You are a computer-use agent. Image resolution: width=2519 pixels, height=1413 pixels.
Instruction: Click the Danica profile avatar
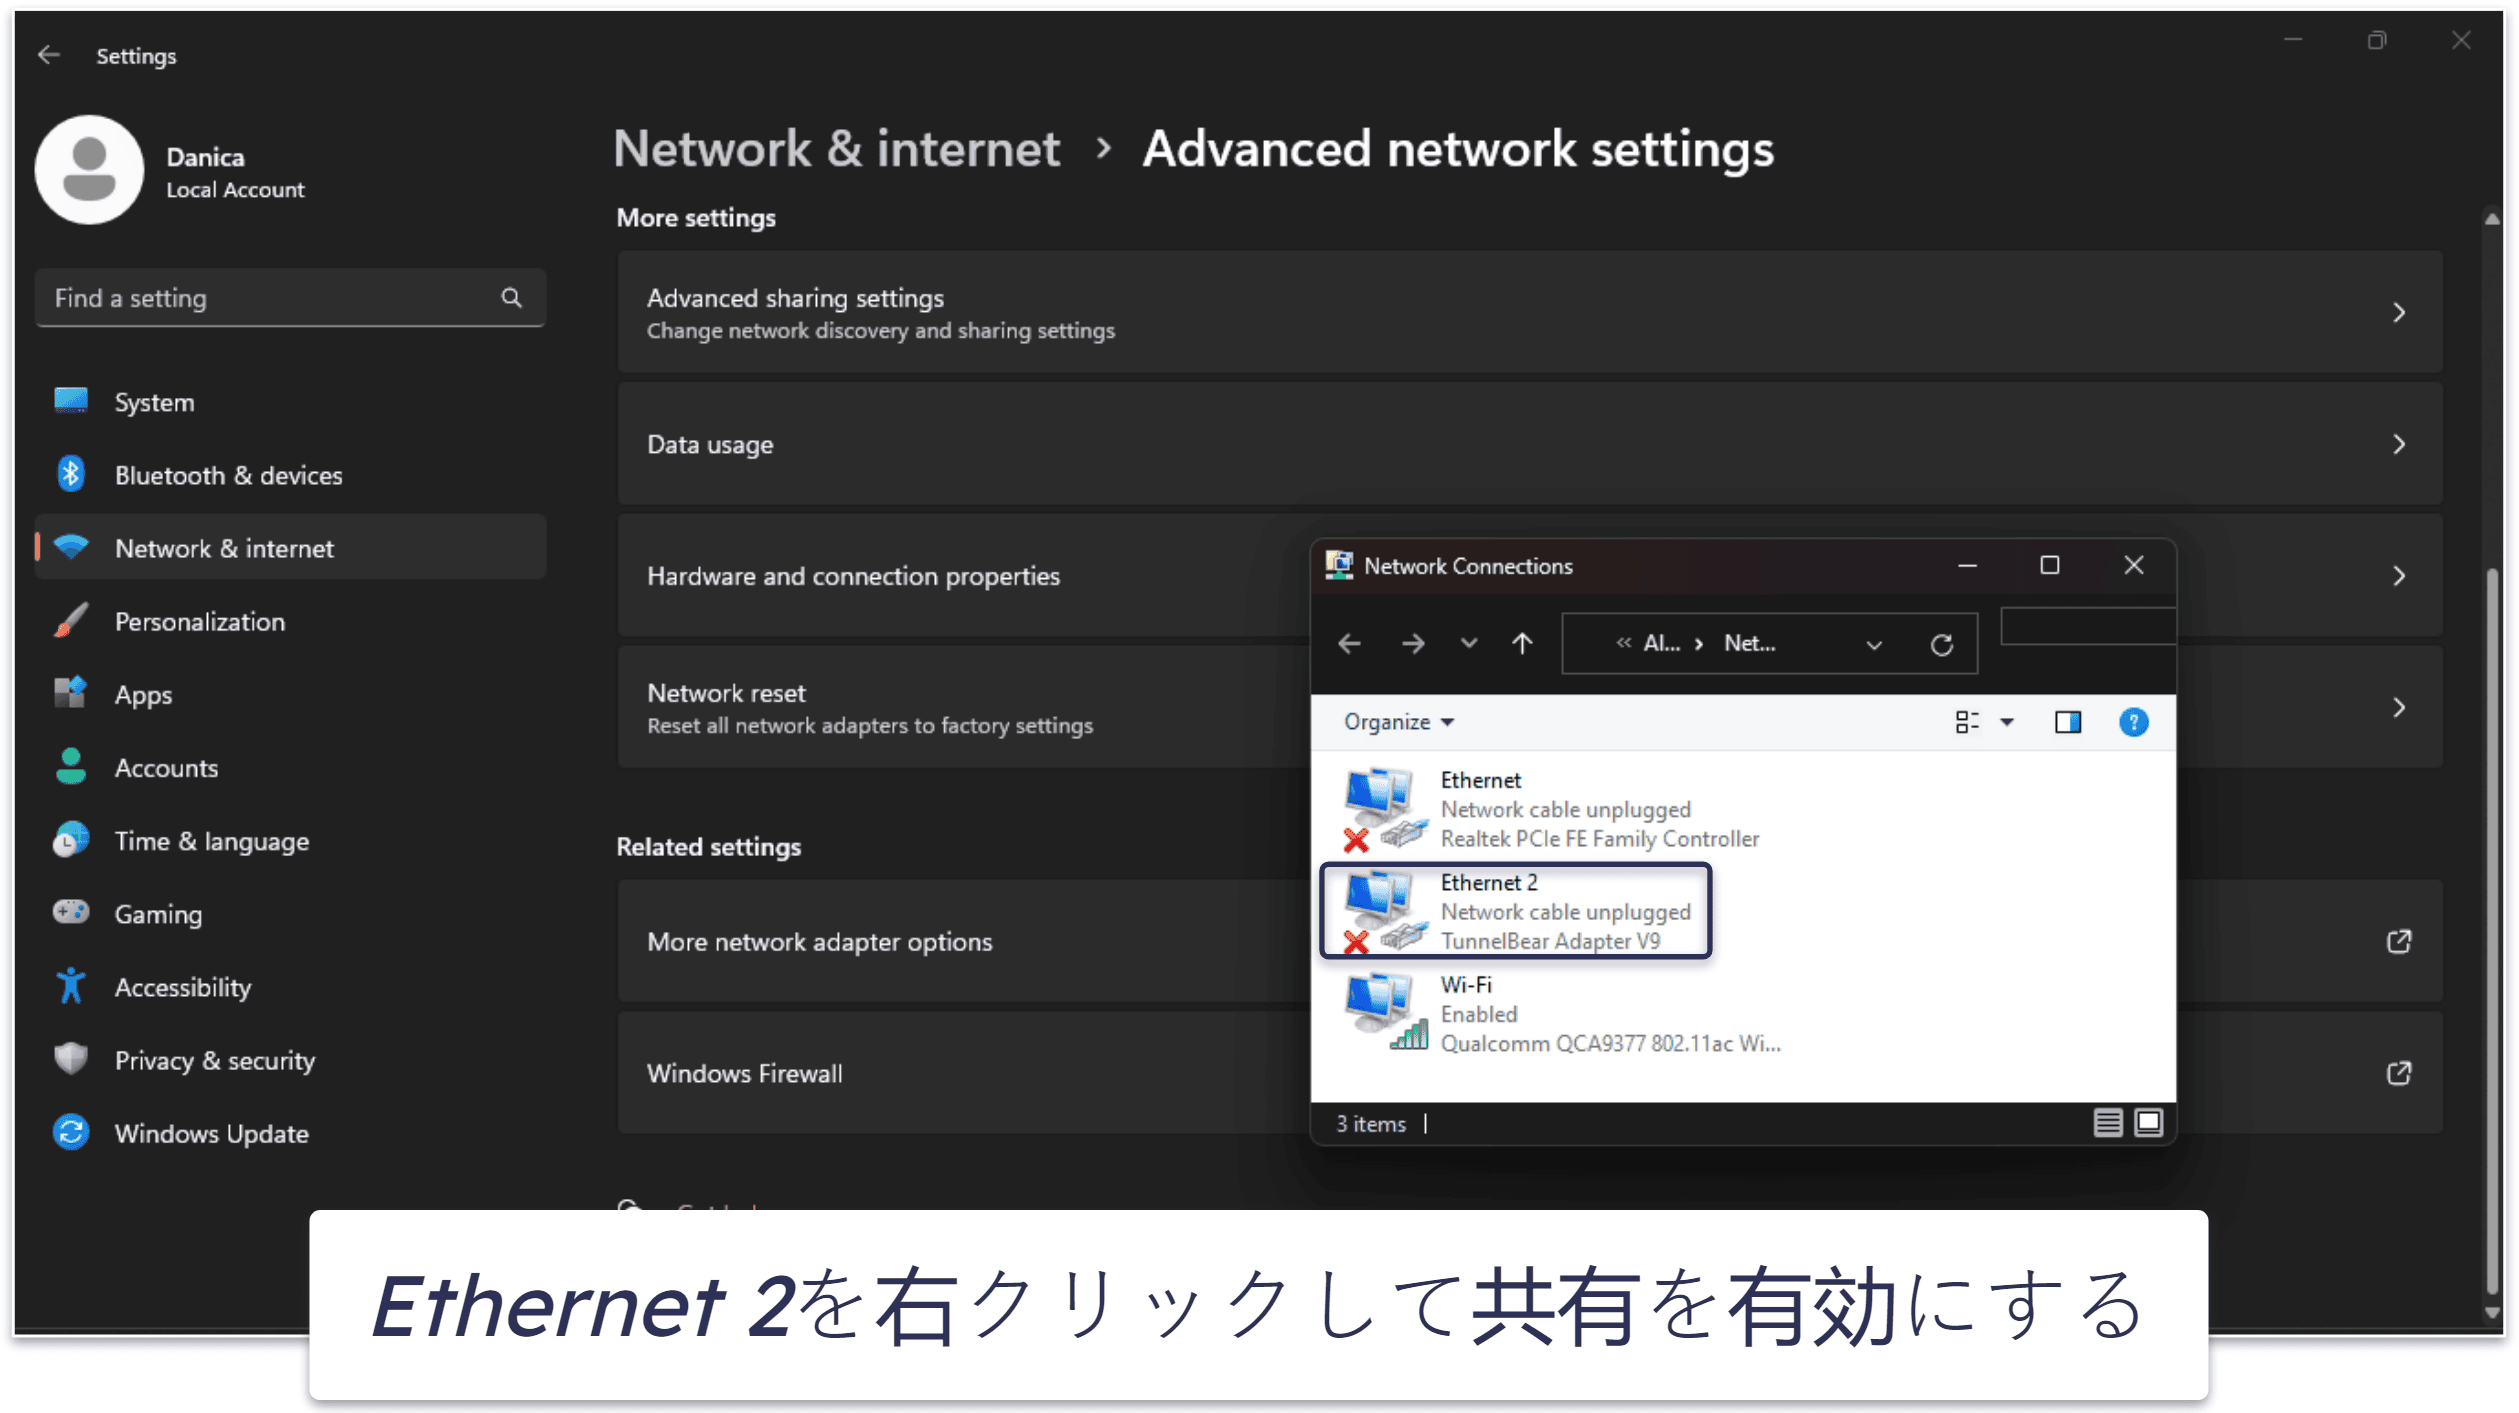pos(89,170)
